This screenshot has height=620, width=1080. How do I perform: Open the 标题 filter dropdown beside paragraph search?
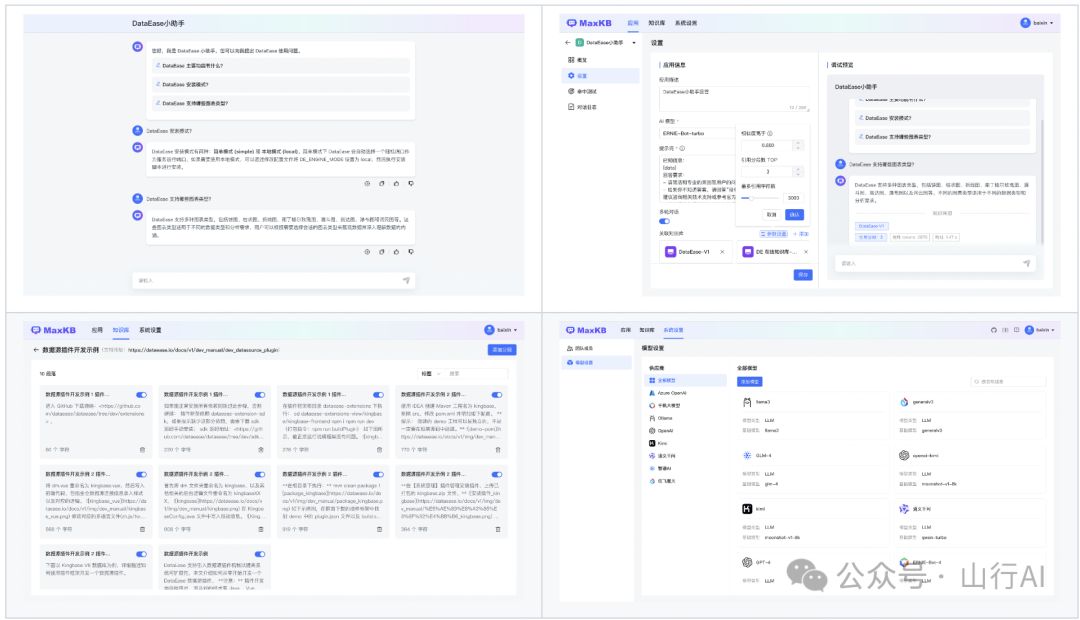coord(430,373)
